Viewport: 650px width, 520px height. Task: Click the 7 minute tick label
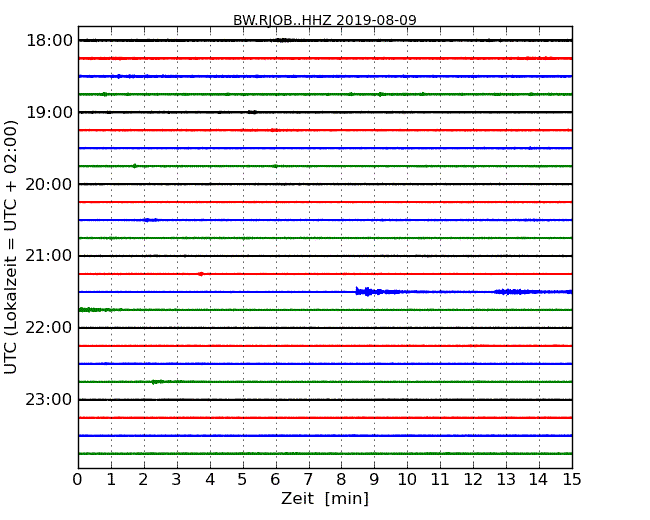[308, 480]
